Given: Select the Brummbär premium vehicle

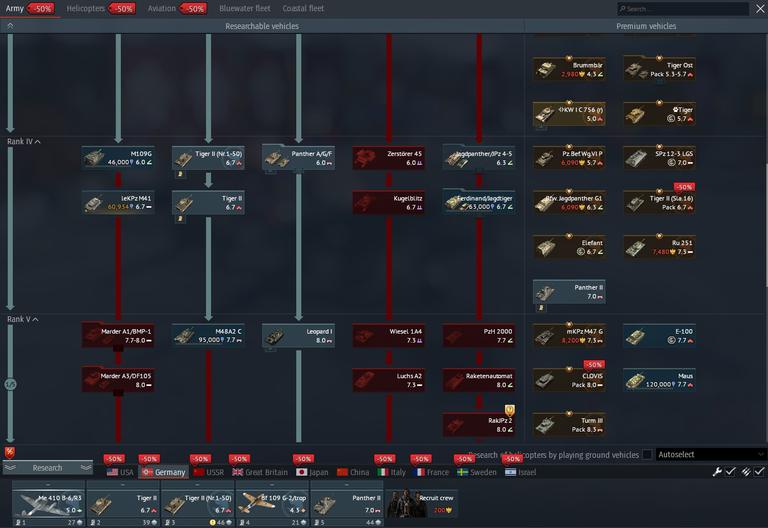Looking at the screenshot, I should 569,69.
